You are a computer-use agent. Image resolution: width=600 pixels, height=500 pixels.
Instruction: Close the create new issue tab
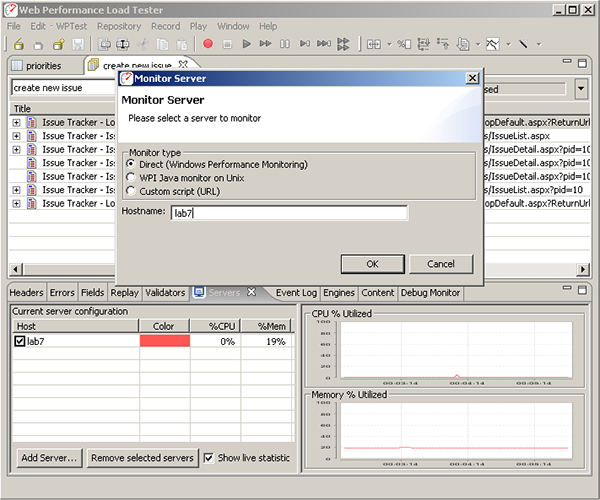[183, 64]
